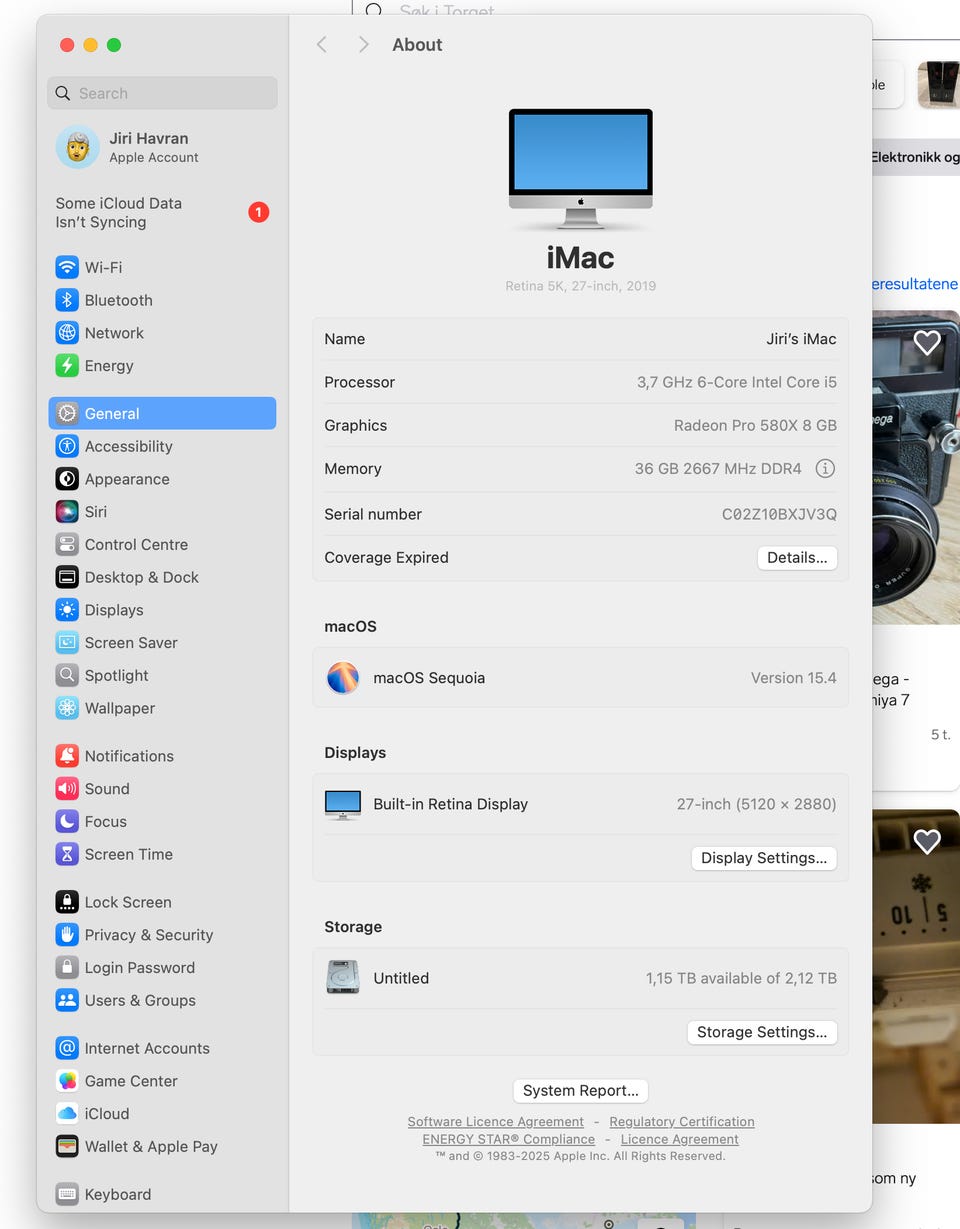Open Sound speaker icon
The image size is (960, 1229).
coord(67,789)
